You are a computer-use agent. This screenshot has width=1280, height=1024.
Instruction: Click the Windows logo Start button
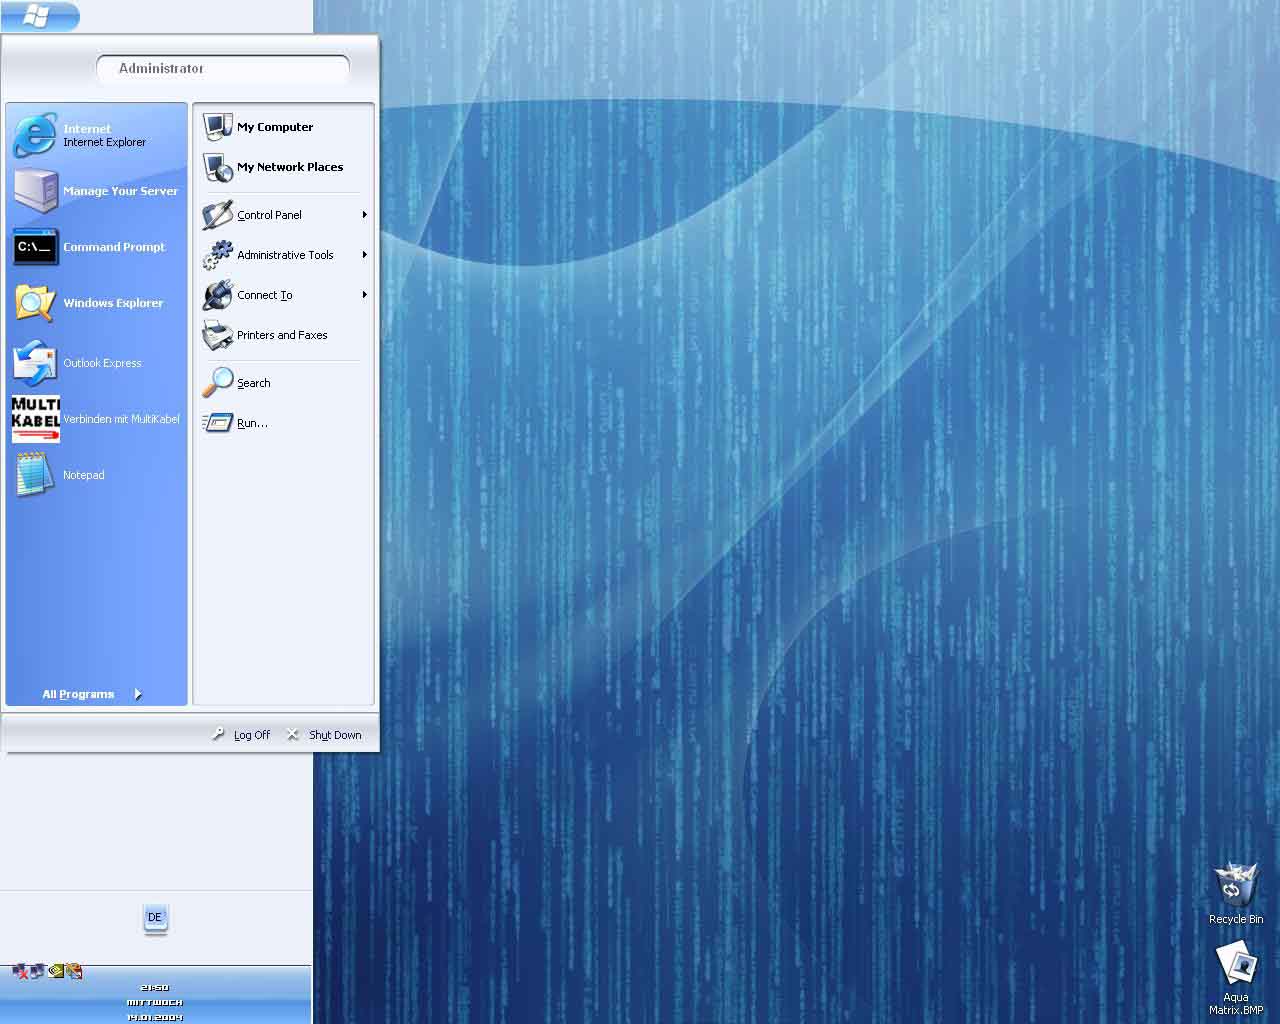pos(39,15)
